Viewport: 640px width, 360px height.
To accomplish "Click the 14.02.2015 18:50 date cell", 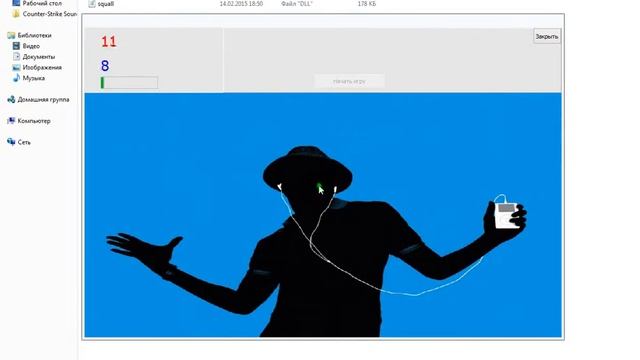I will 241,4.
